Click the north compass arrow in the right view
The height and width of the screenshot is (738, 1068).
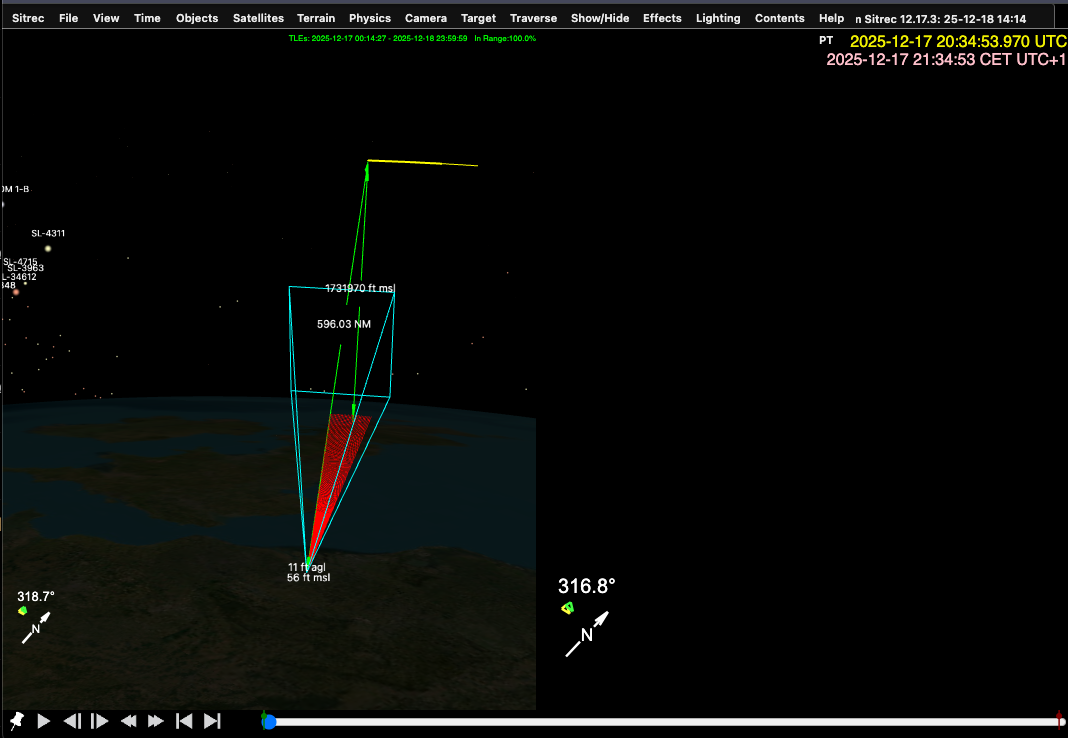pyautogui.click(x=587, y=633)
